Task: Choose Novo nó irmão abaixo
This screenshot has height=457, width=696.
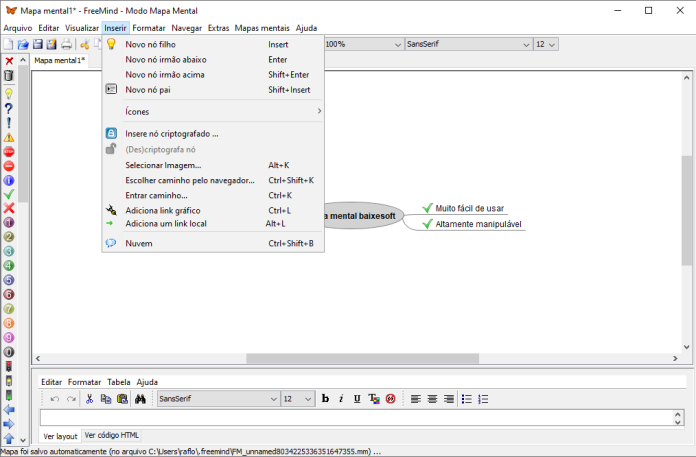Action: [213, 59]
